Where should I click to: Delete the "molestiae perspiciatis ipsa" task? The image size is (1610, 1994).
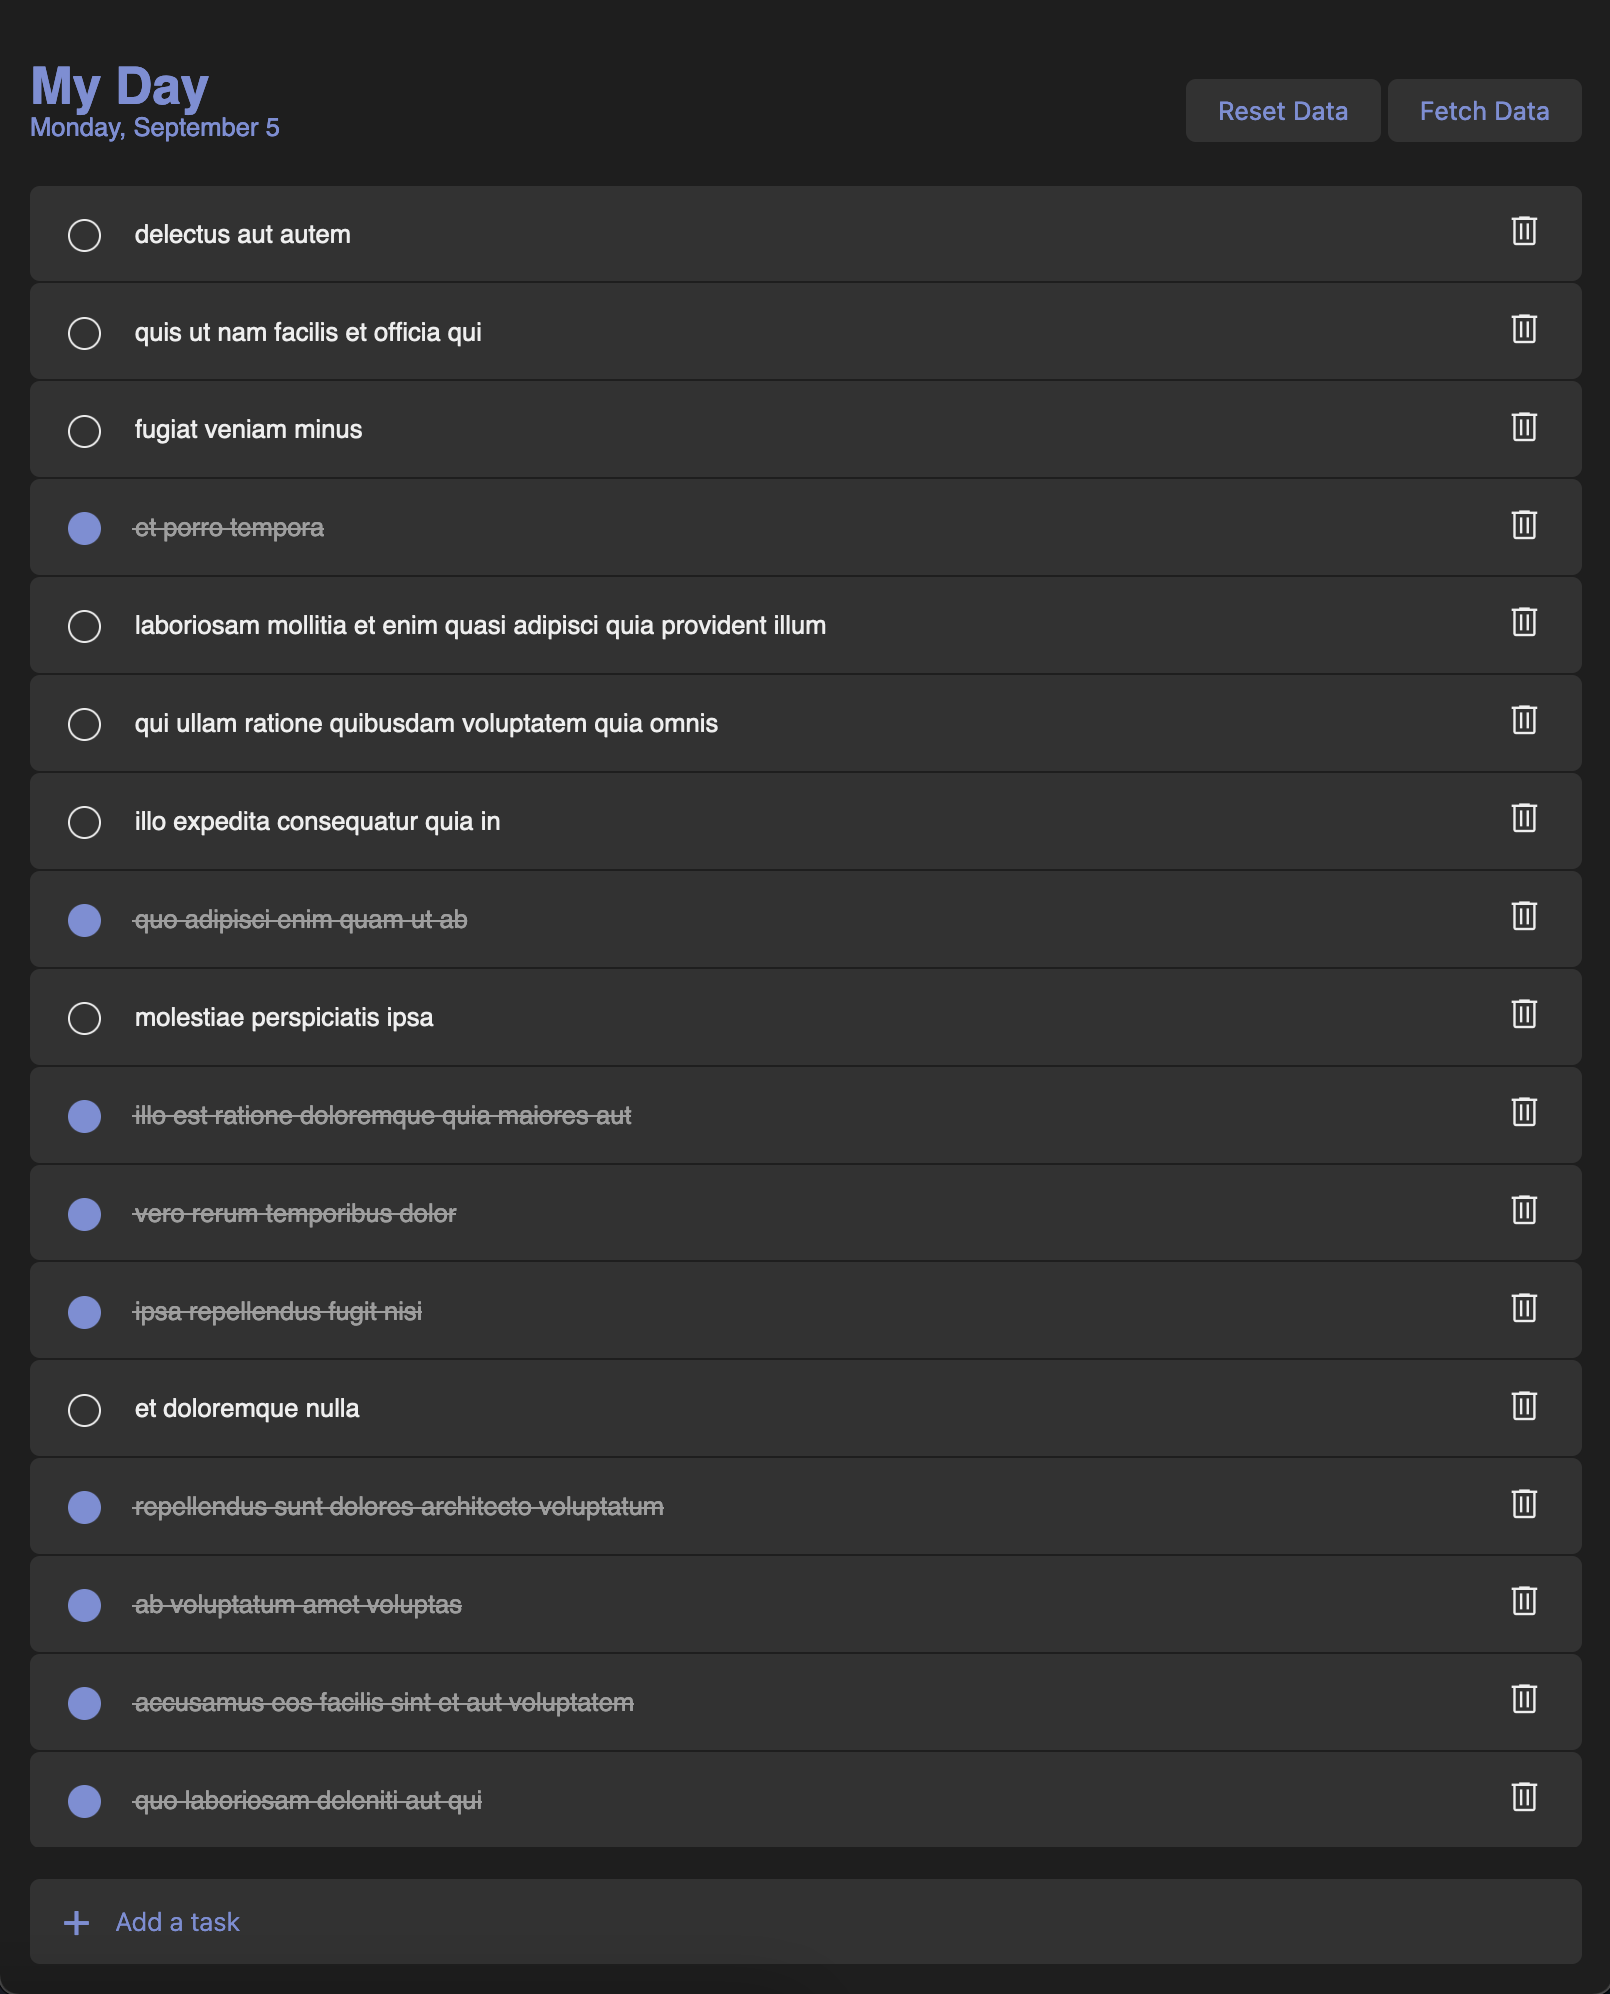(1522, 1014)
